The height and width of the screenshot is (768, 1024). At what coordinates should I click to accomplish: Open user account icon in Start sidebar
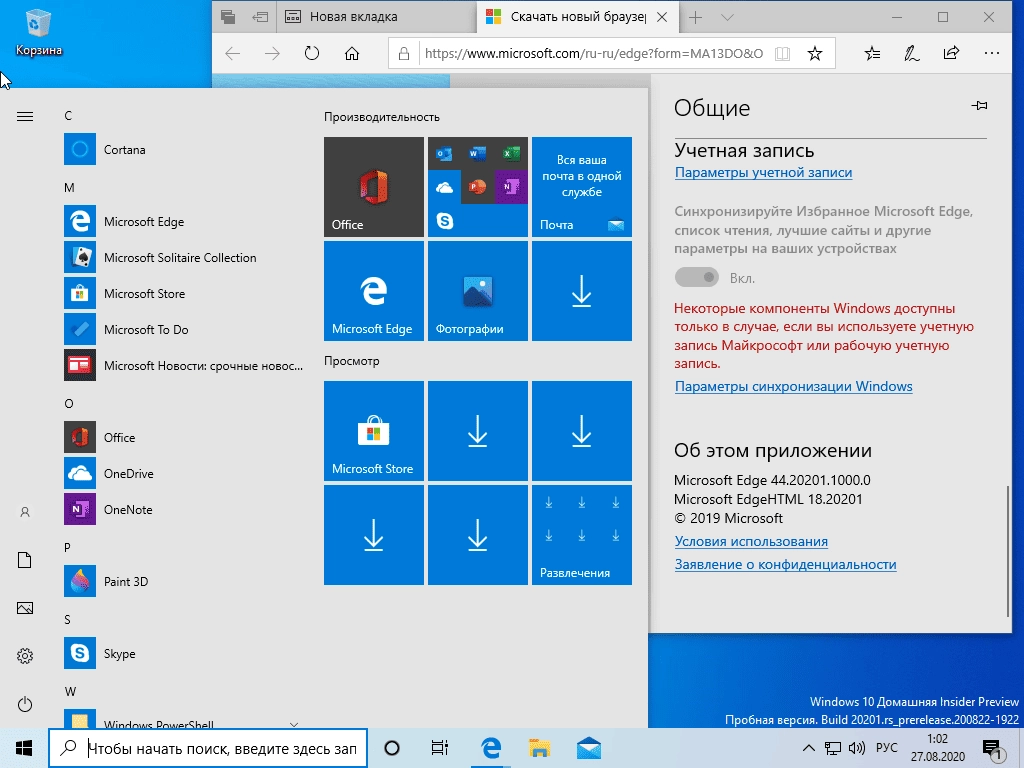point(25,512)
